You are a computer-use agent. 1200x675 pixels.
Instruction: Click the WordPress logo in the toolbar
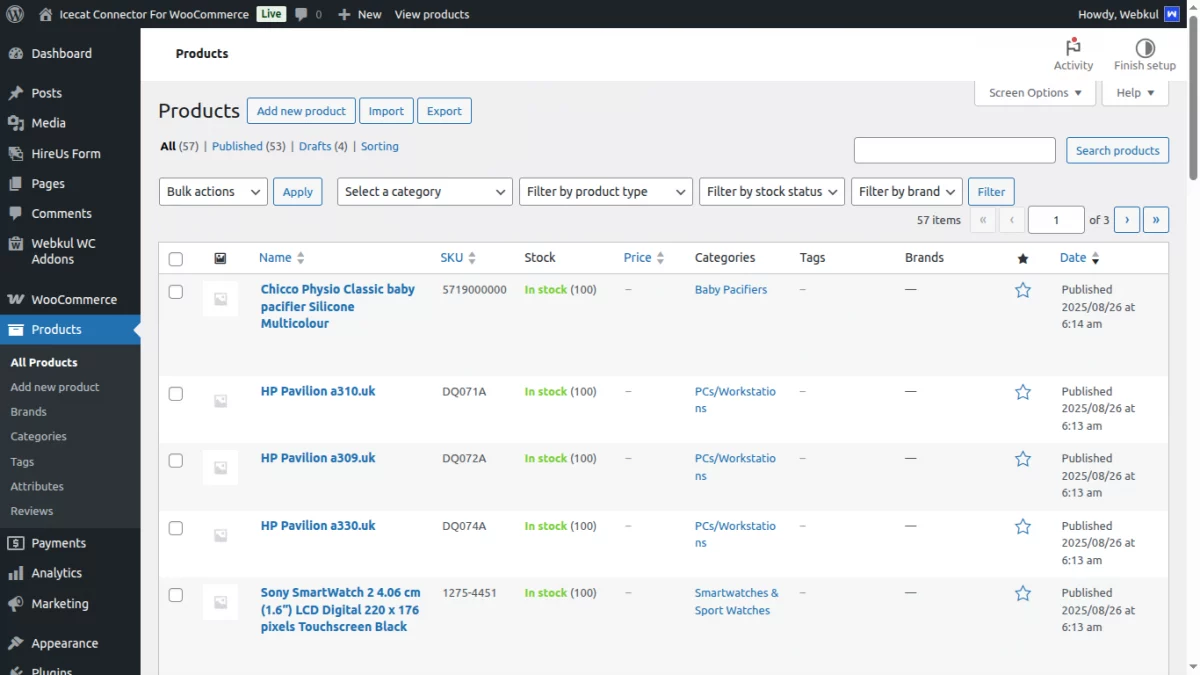[15, 14]
